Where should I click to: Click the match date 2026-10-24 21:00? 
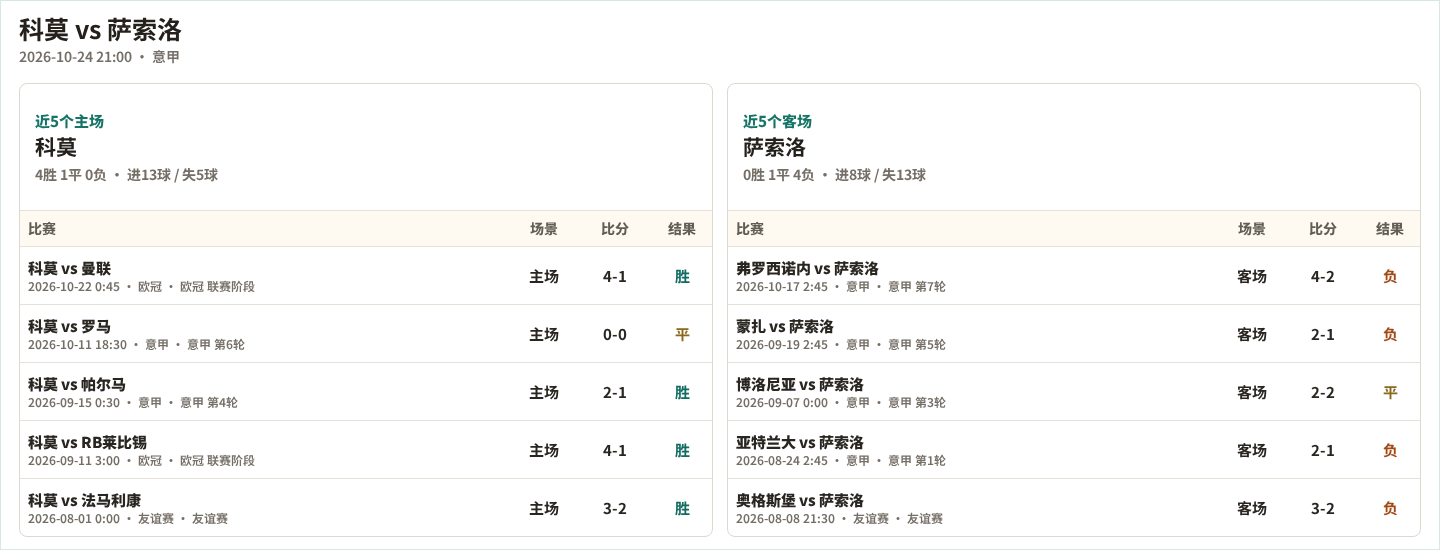(x=75, y=57)
